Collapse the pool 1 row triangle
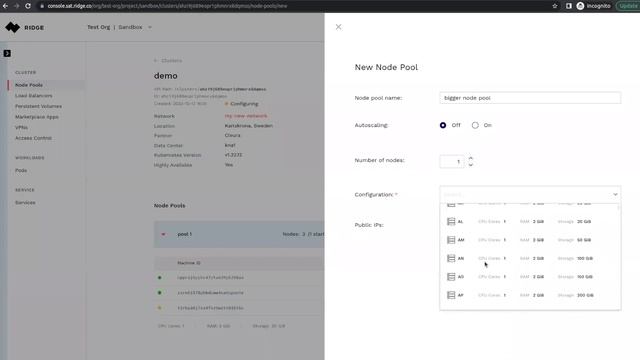Image resolution: width=640 pixels, height=360 pixels. 163,234
